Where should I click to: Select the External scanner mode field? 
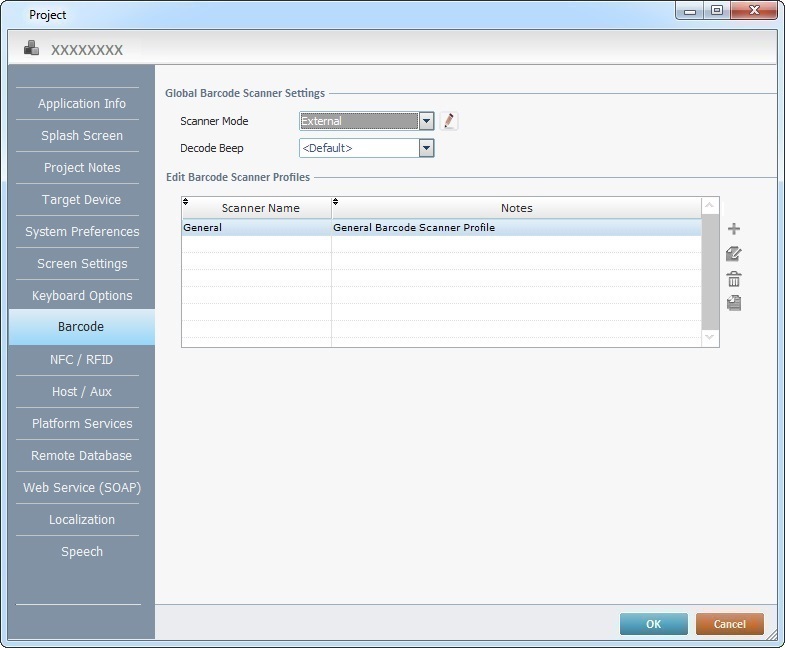[359, 121]
